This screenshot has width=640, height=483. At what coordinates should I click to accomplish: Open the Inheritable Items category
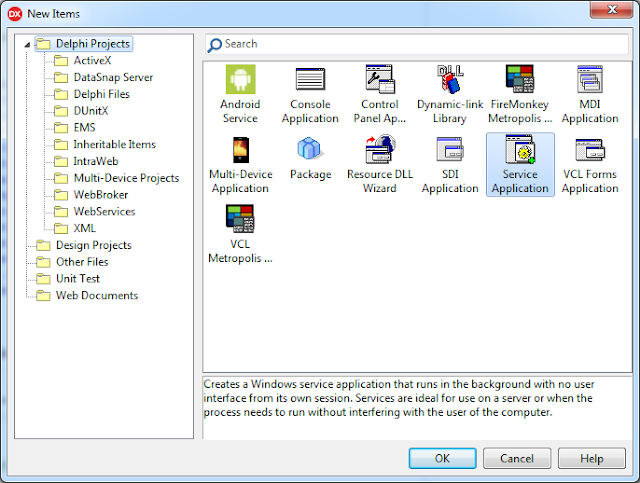click(114, 145)
